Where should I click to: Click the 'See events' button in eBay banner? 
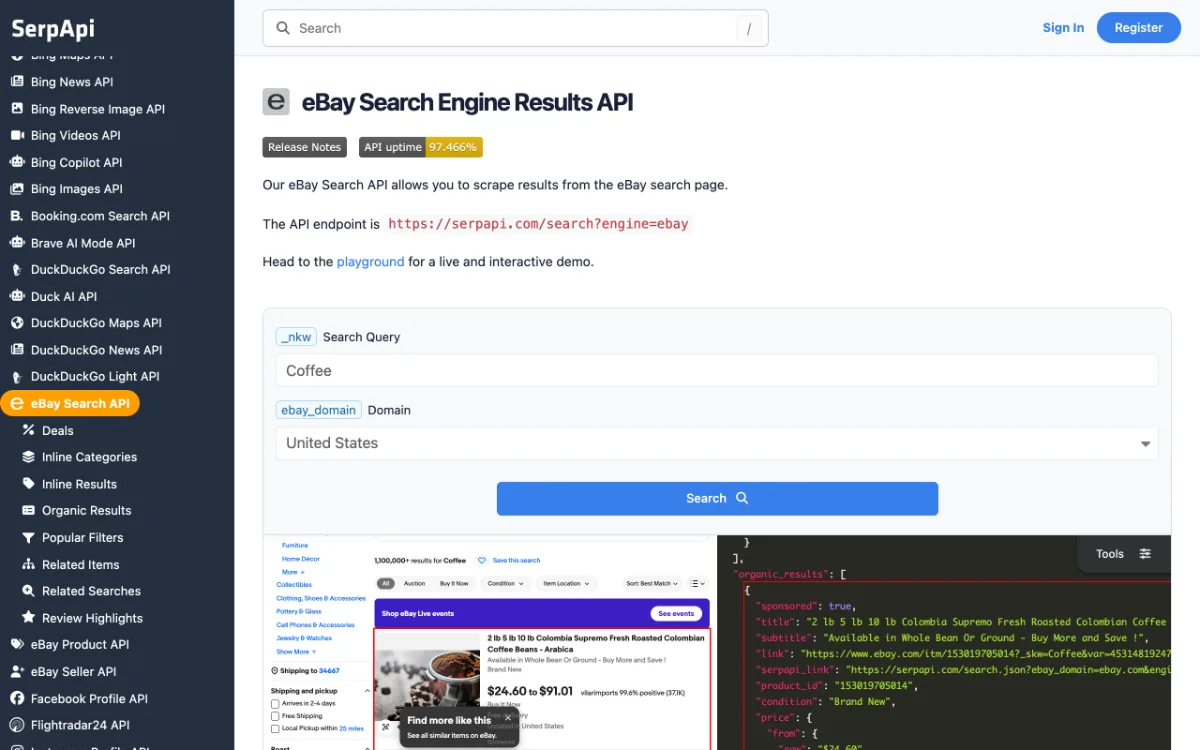pyautogui.click(x=676, y=613)
